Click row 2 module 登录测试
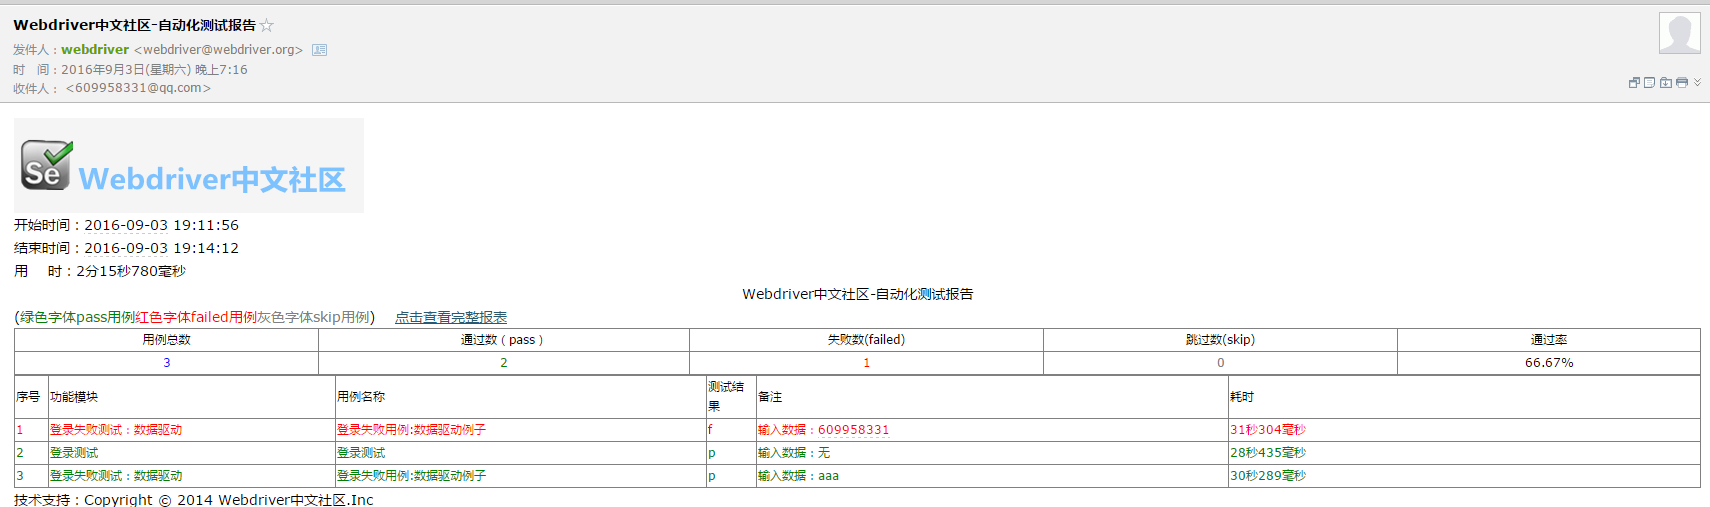Viewport: 1710px width, 507px height. tap(74, 453)
